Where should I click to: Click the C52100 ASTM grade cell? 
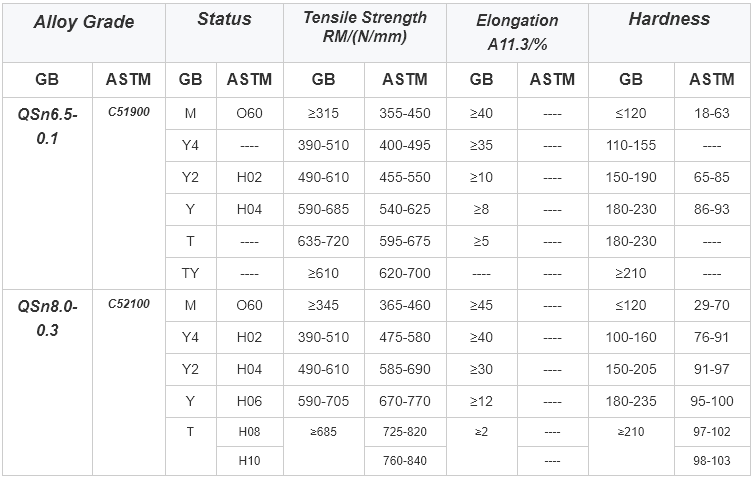(129, 382)
